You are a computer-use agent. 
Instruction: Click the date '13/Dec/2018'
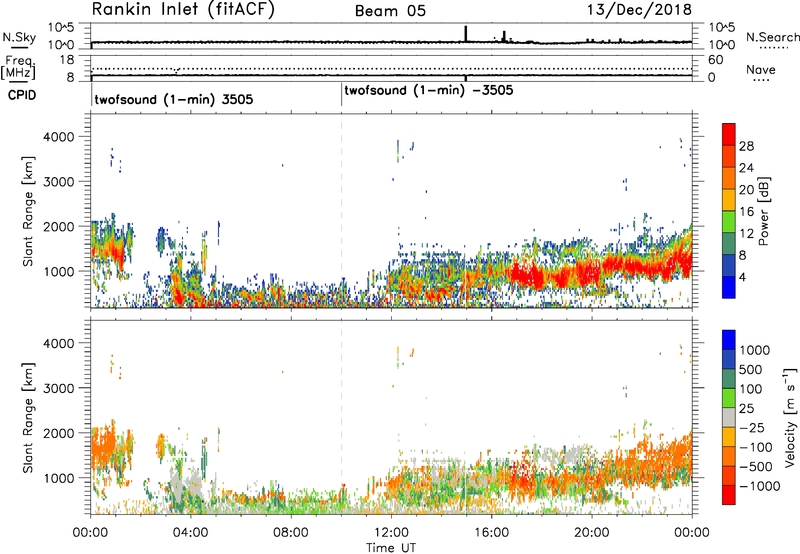tap(639, 10)
